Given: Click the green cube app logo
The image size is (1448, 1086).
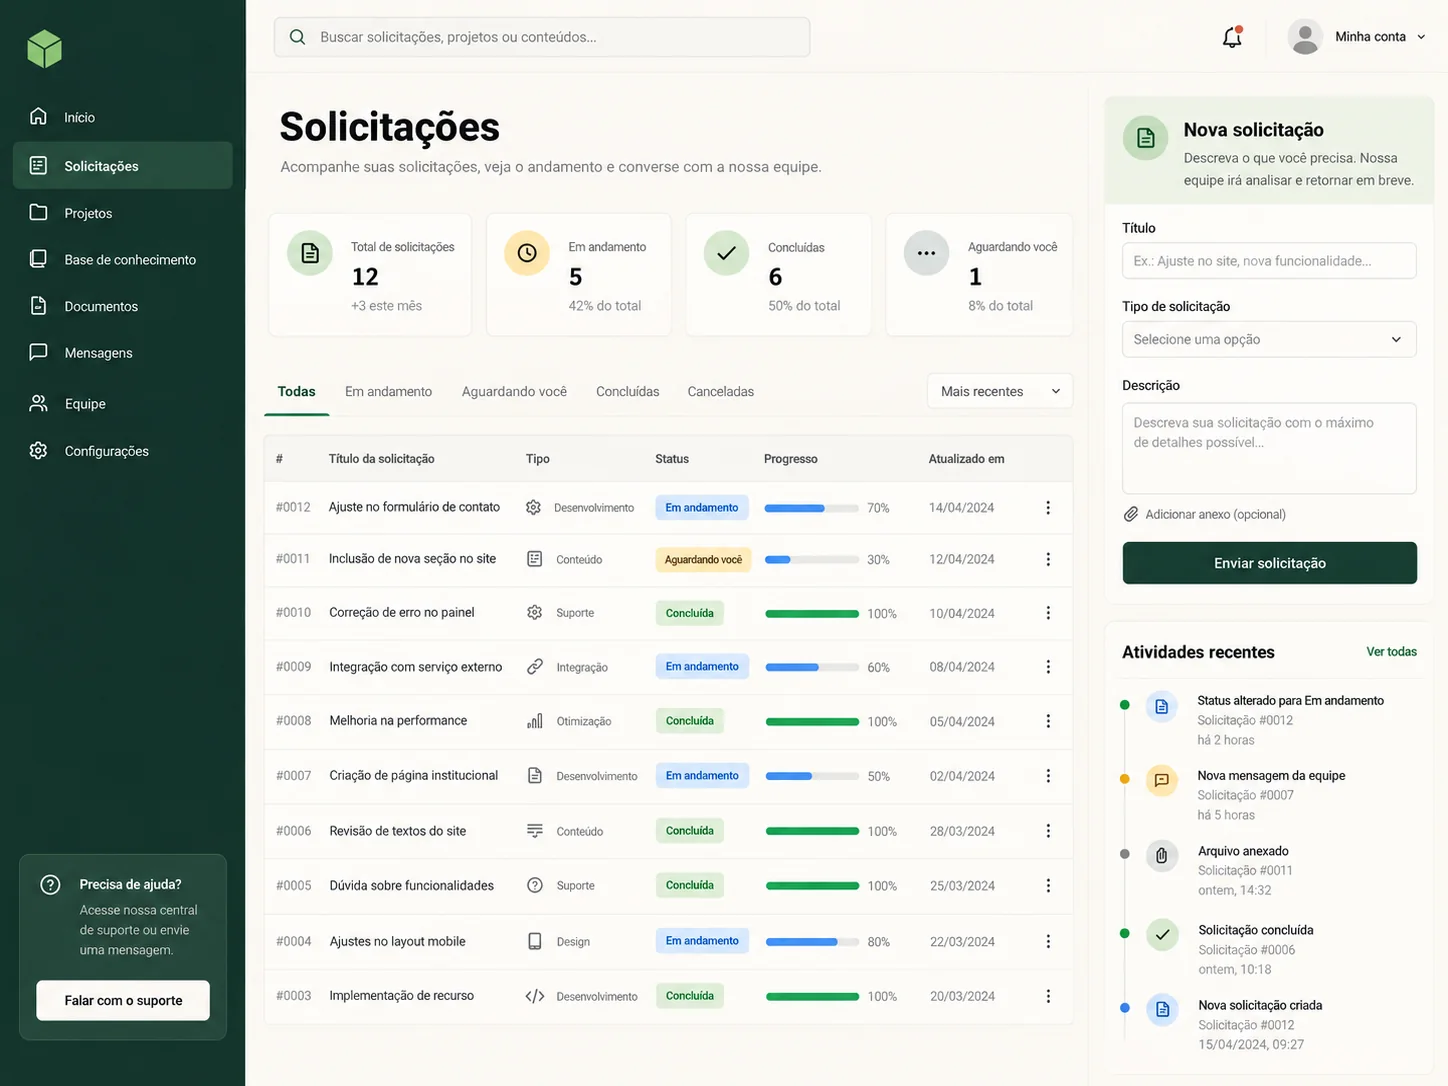Looking at the screenshot, I should [x=44, y=48].
